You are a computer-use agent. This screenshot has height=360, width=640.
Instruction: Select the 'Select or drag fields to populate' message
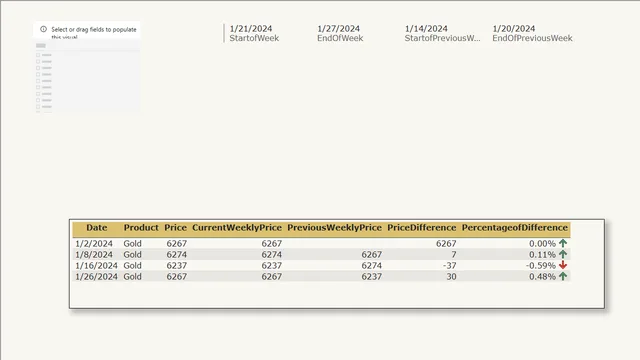(x=93, y=31)
